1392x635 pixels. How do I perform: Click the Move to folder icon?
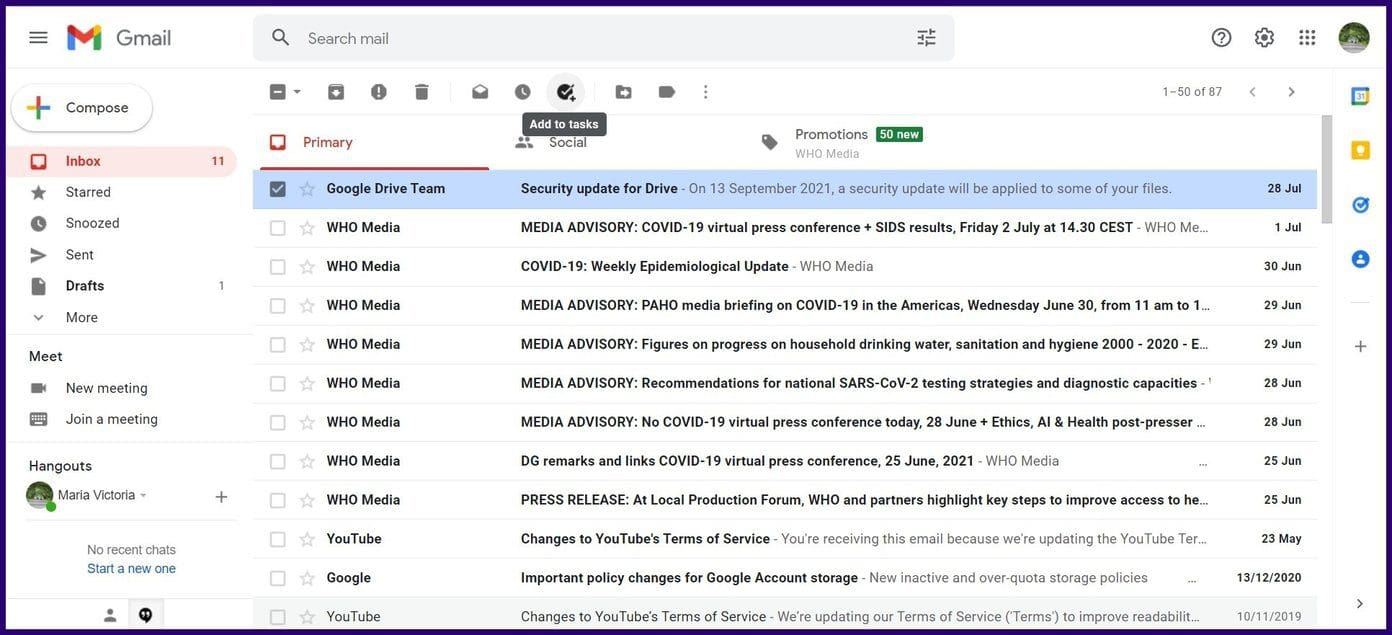point(623,92)
